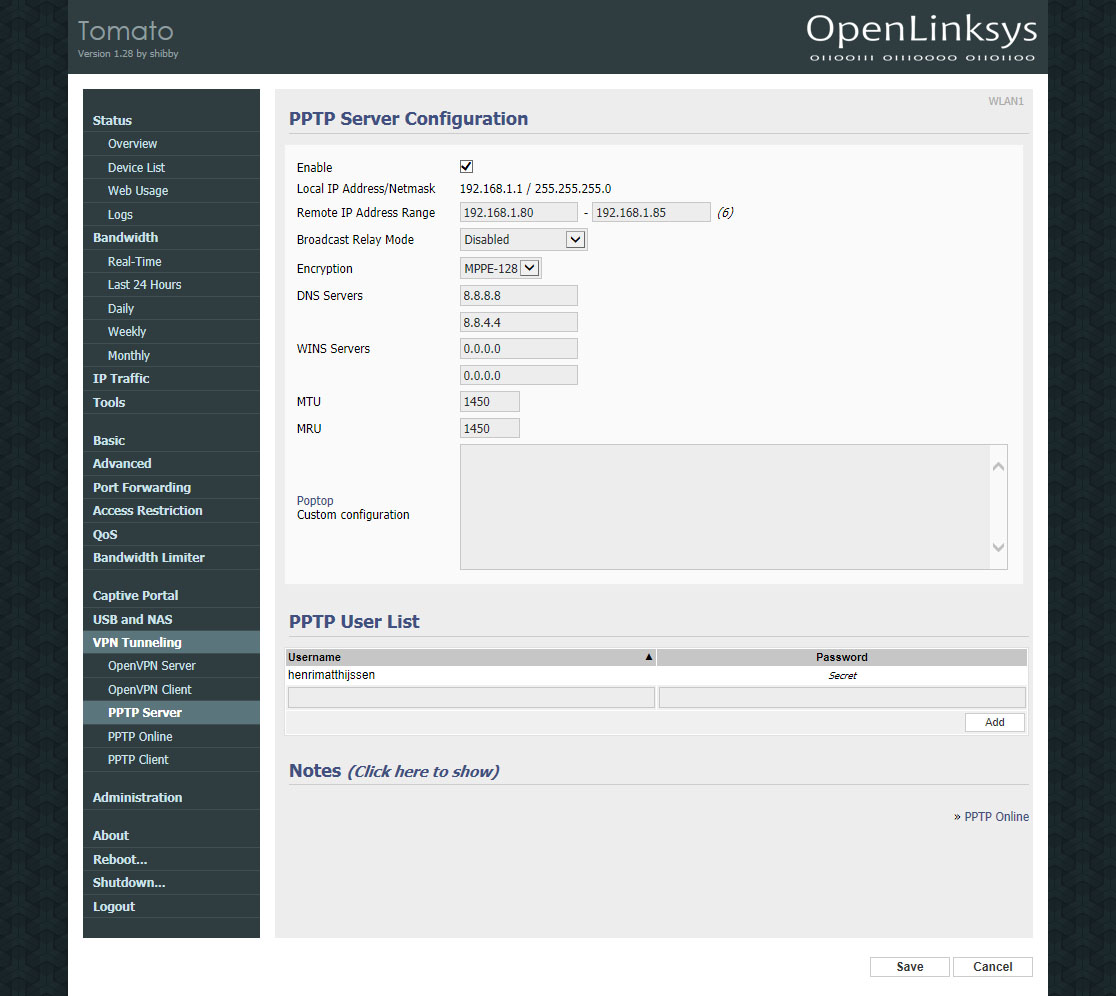Click the new Username input field
1116x996 pixels.
click(x=470, y=697)
